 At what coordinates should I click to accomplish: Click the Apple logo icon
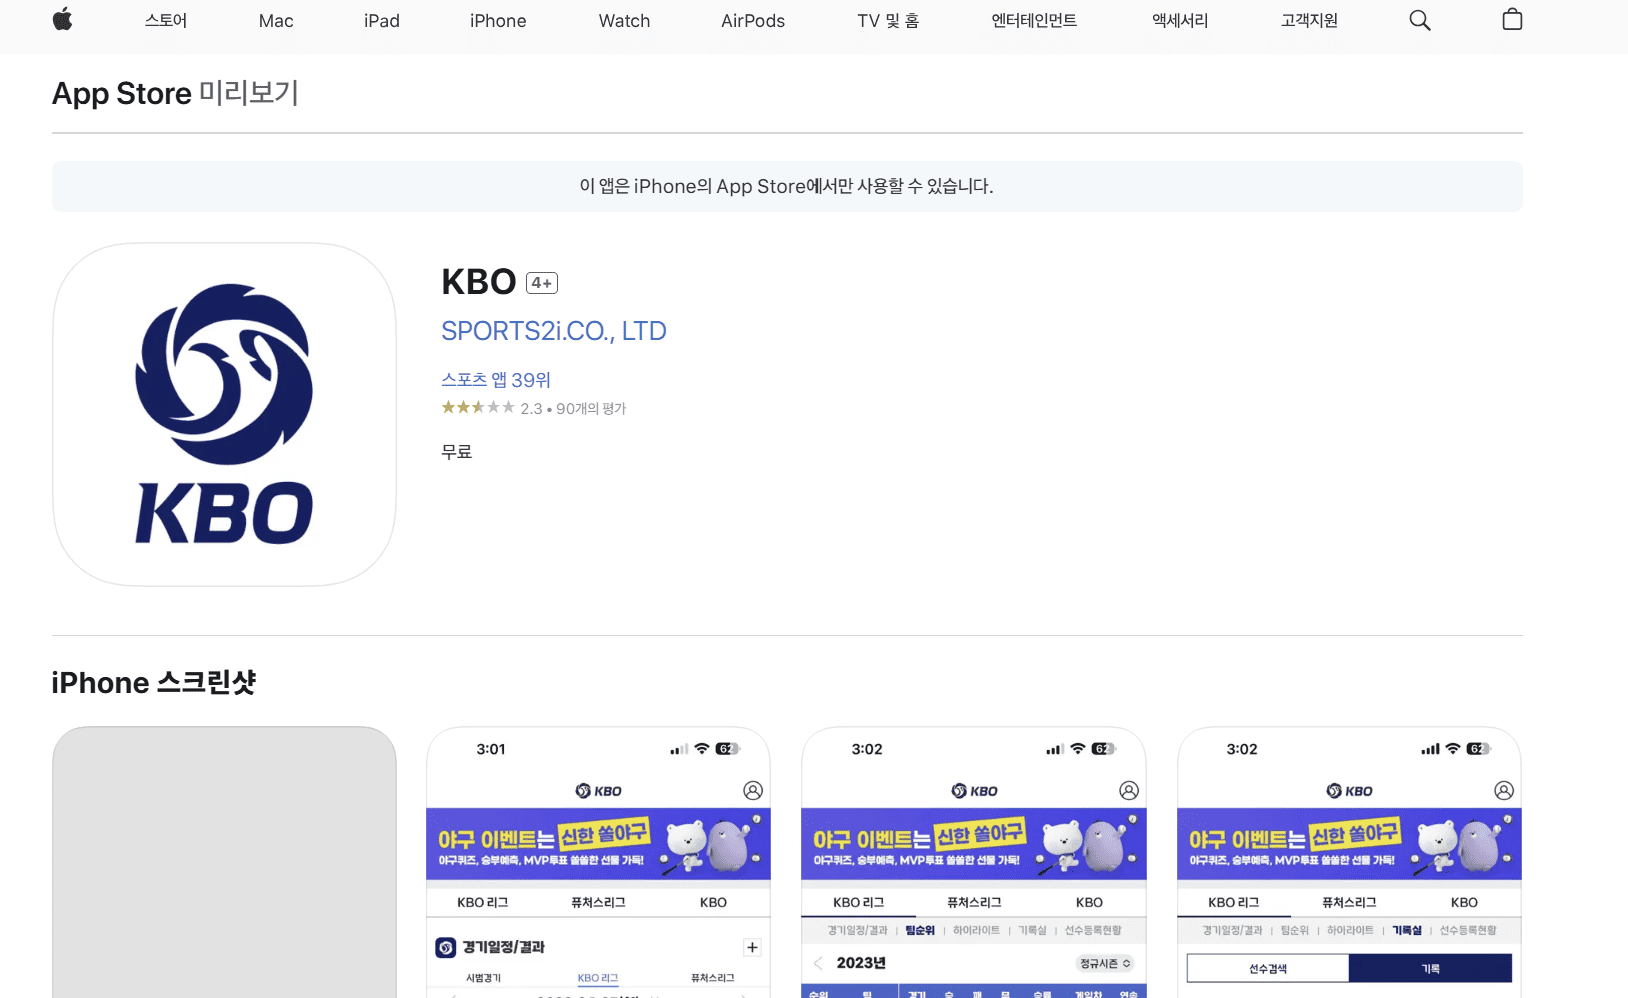(x=62, y=19)
